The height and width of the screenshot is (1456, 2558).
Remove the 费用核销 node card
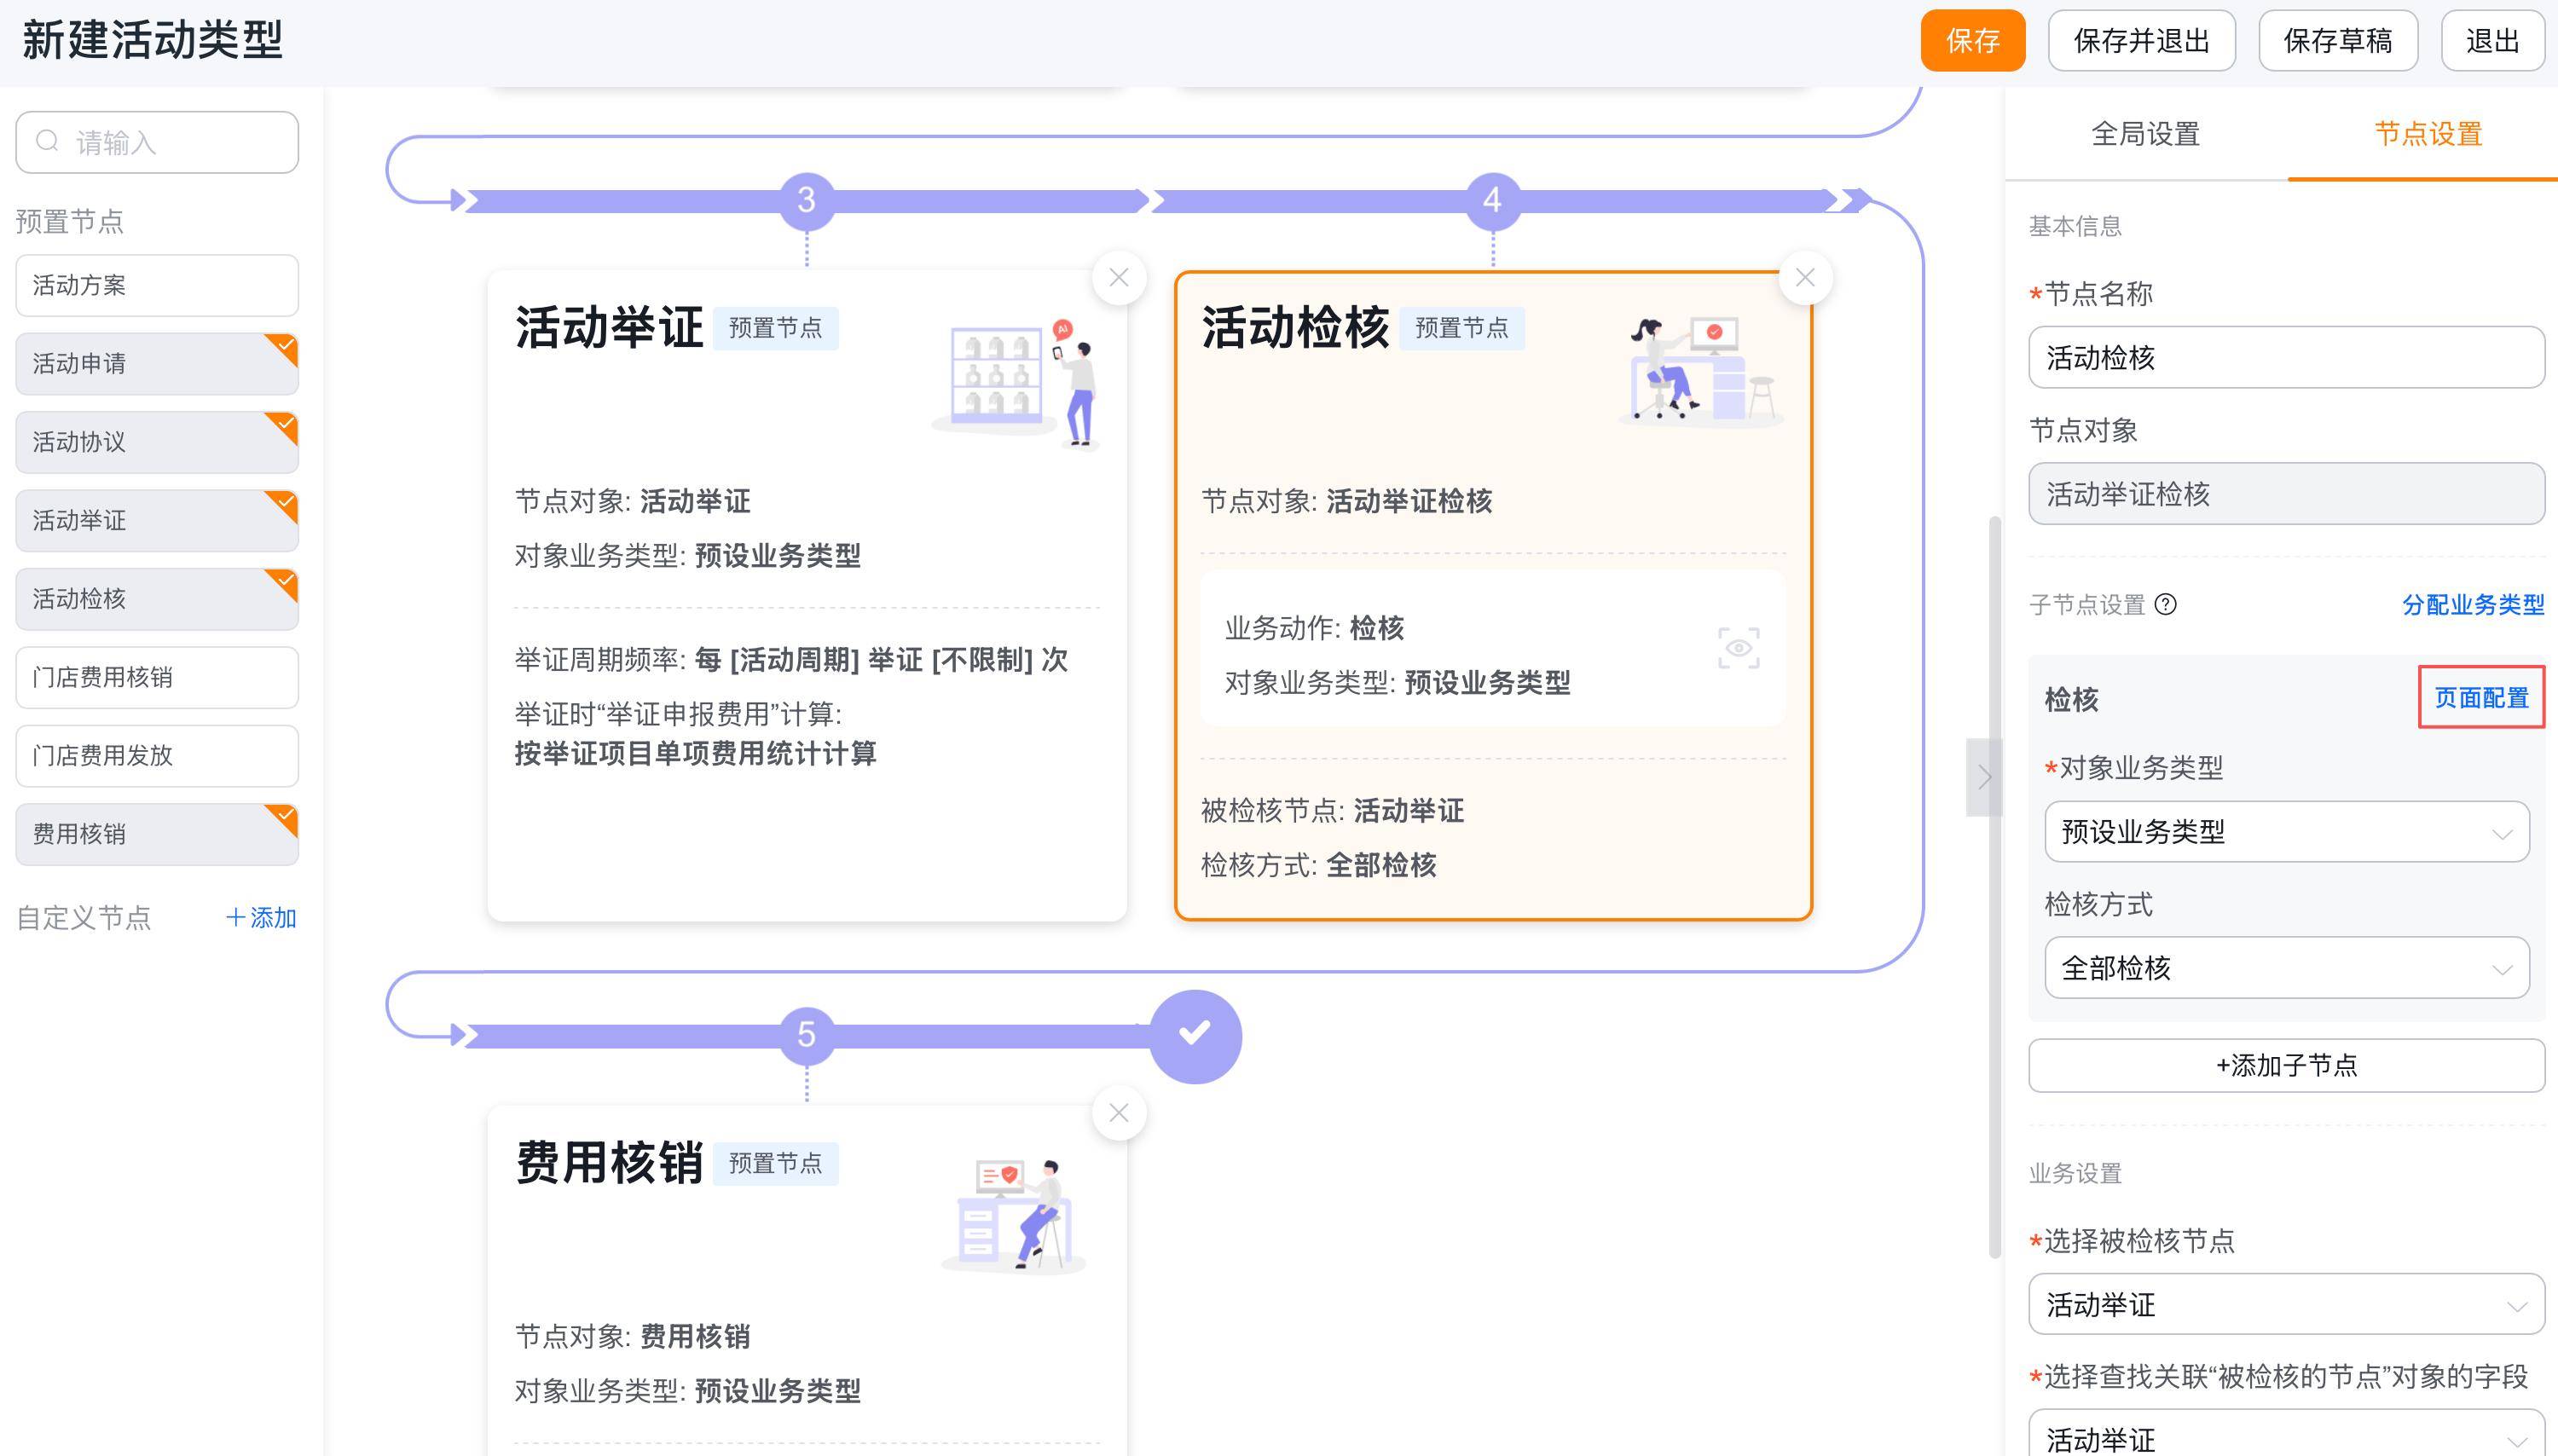click(1118, 1112)
